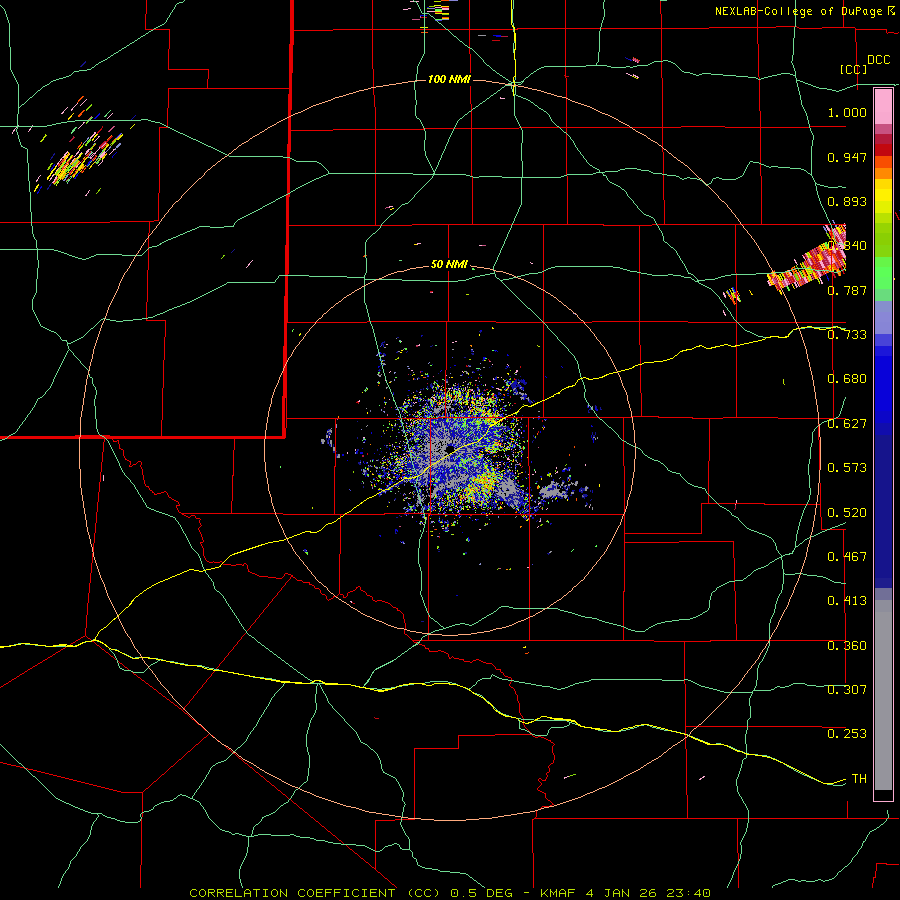900x900 pixels.
Task: Select the 0.947 legend value
Action: tap(847, 157)
